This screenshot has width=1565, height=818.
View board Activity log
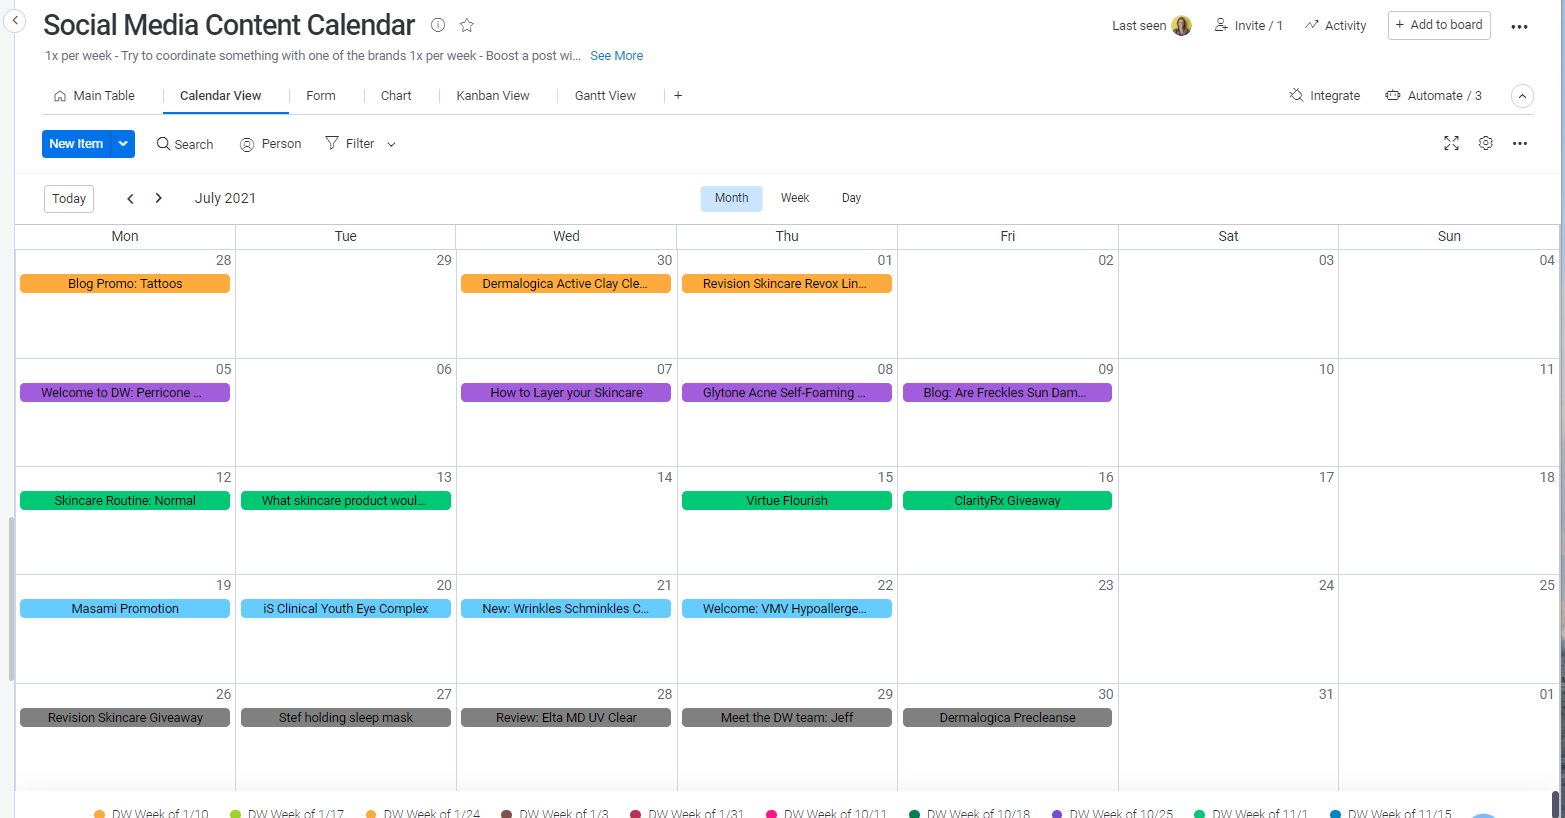point(1335,24)
